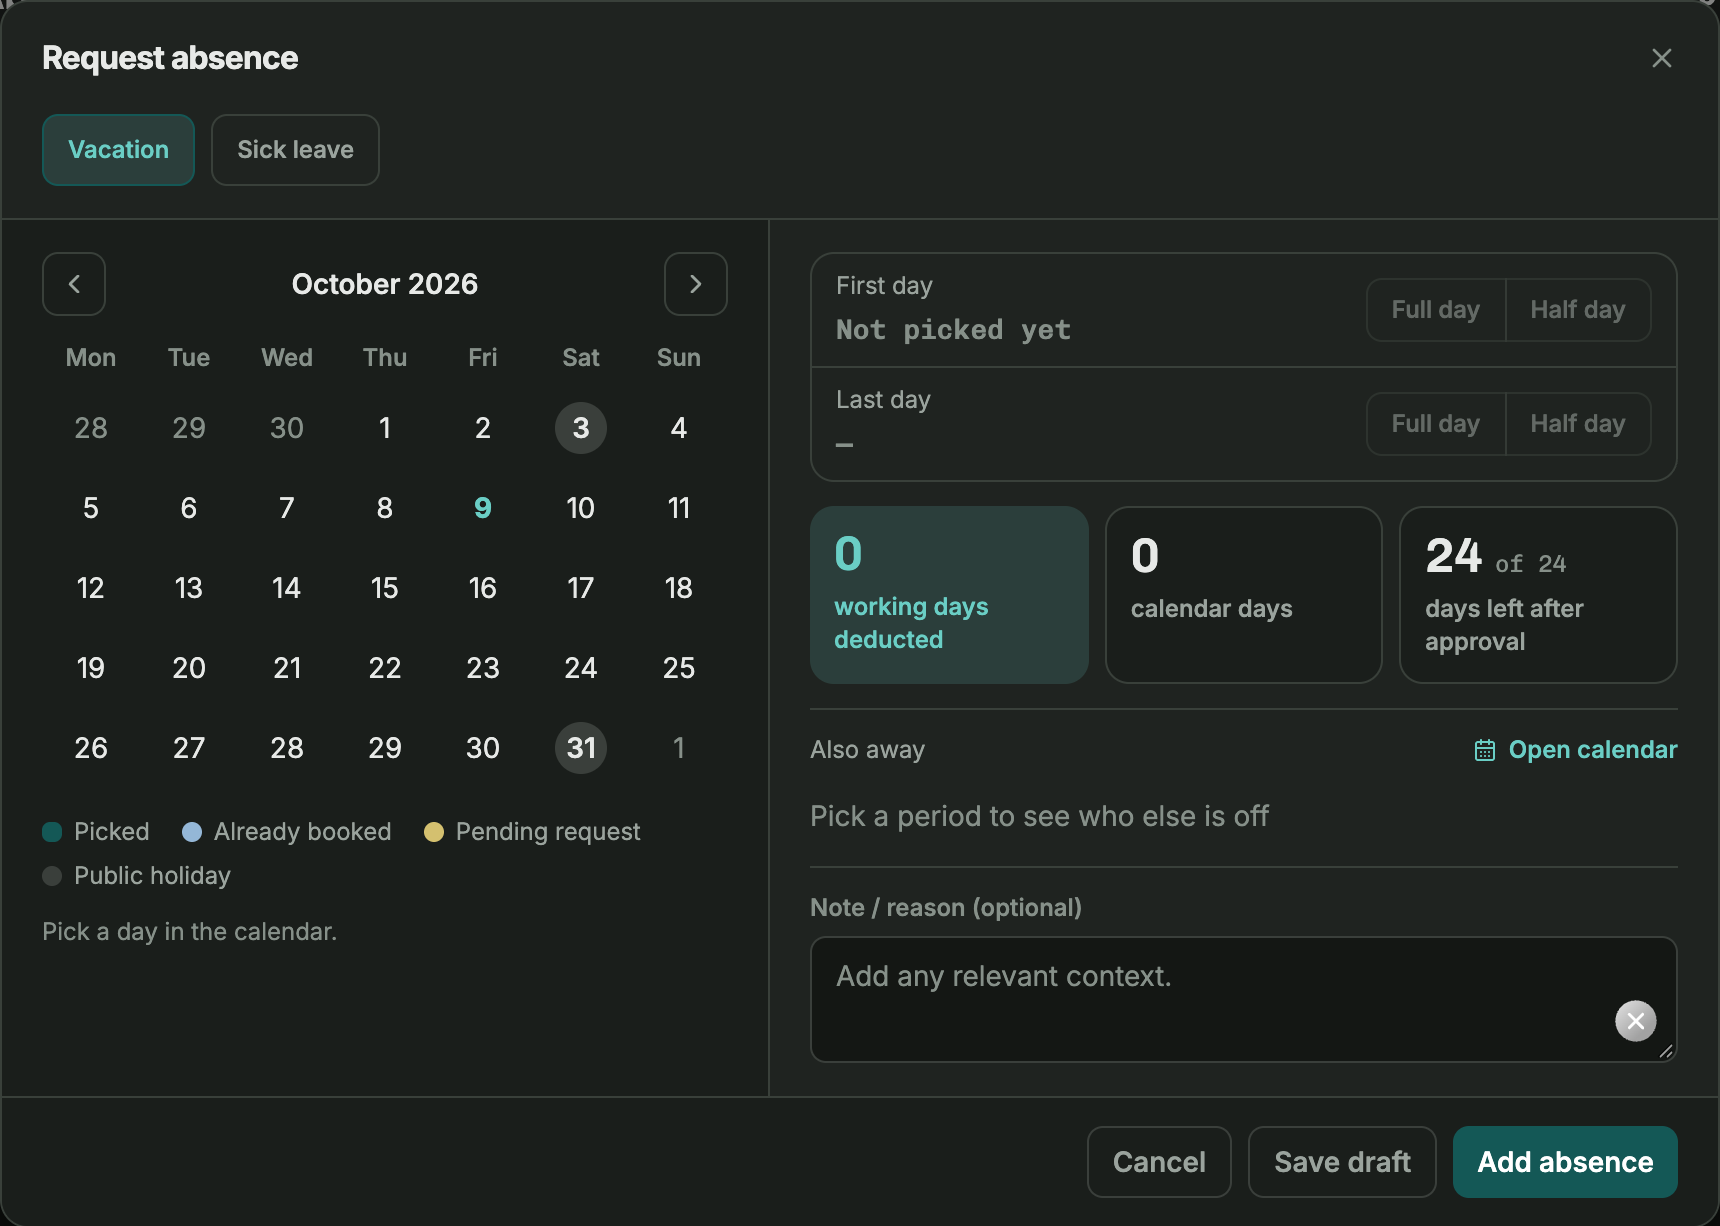Go to previous month in calendar
Image resolution: width=1720 pixels, height=1226 pixels.
[74, 284]
